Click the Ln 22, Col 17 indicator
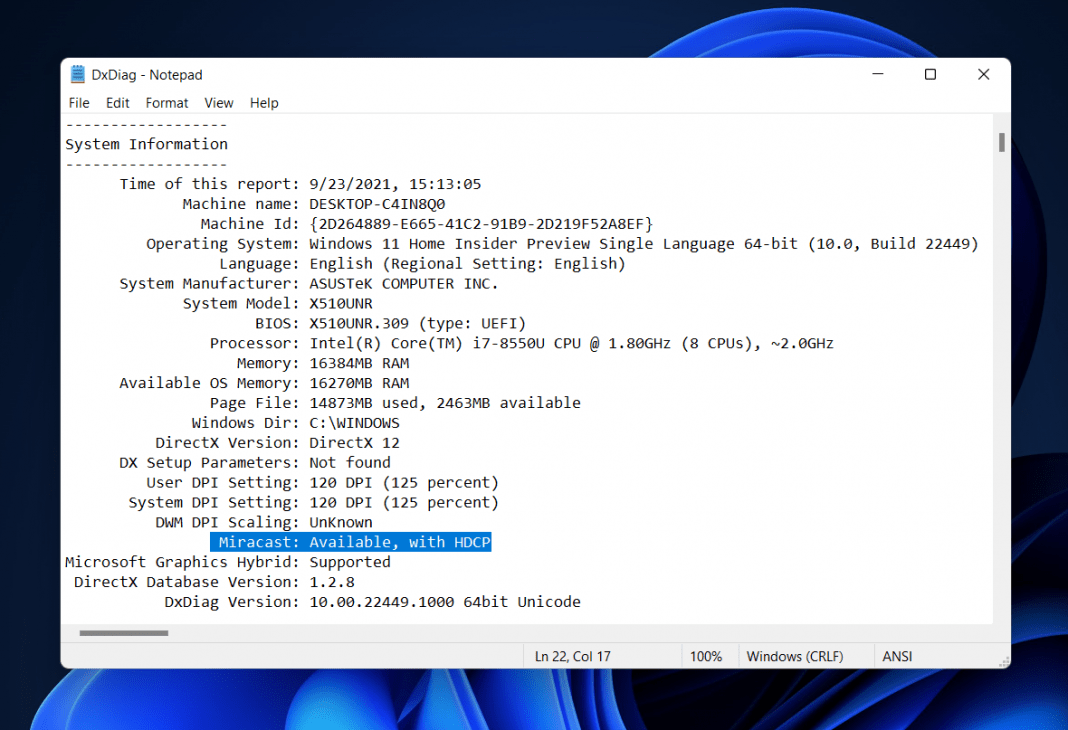1068x730 pixels. tap(573, 656)
